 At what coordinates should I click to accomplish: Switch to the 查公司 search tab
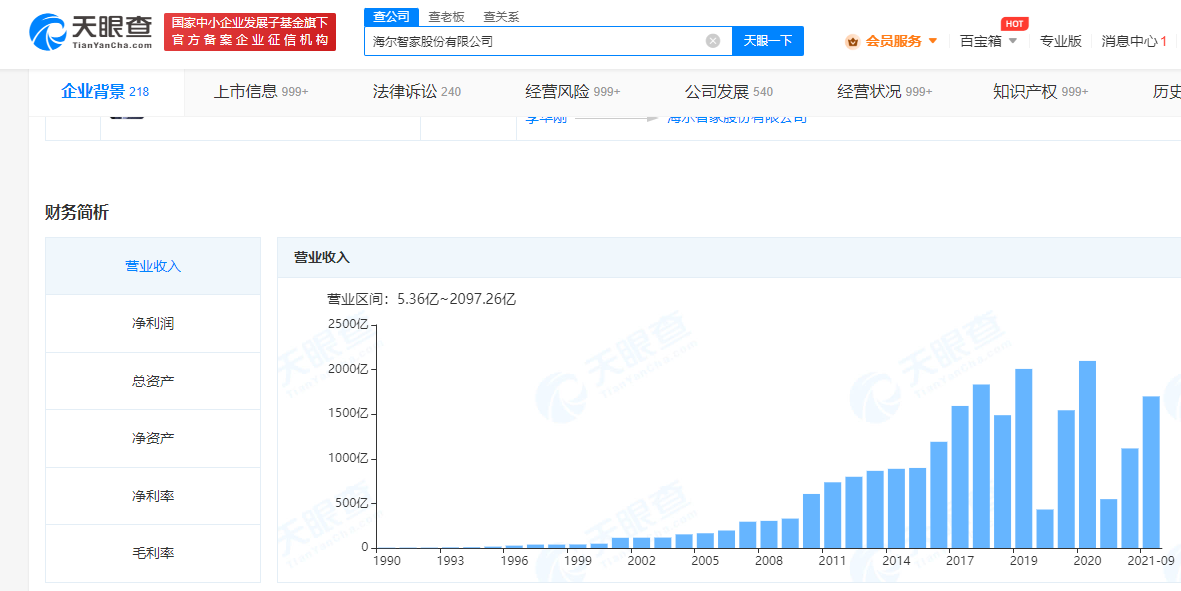[x=391, y=17]
